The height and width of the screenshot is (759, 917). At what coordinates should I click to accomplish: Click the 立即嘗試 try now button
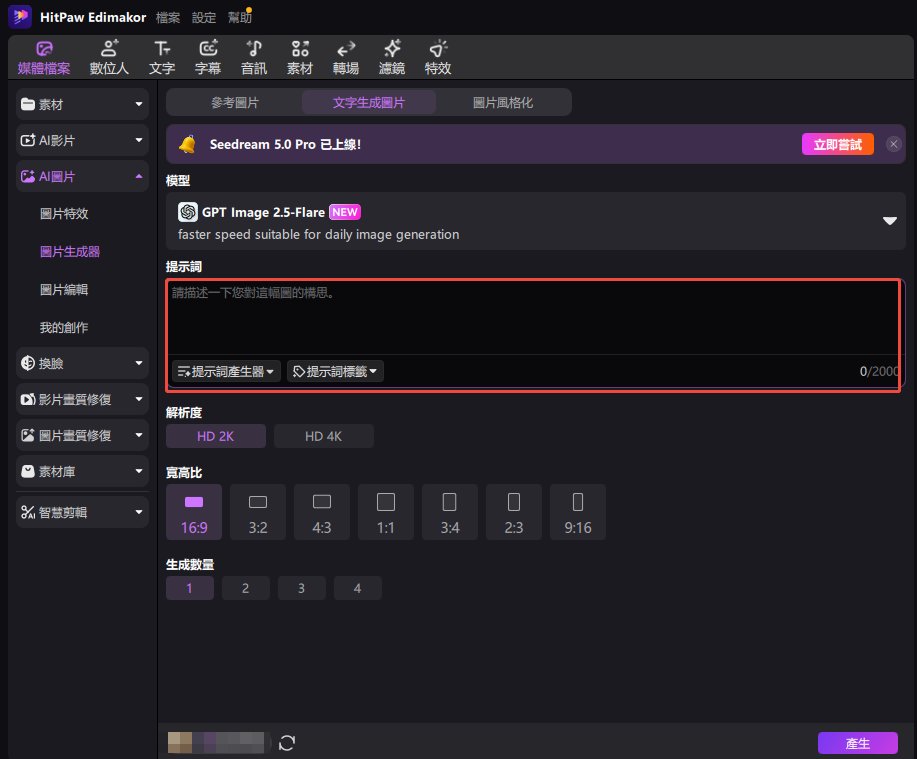(x=837, y=144)
